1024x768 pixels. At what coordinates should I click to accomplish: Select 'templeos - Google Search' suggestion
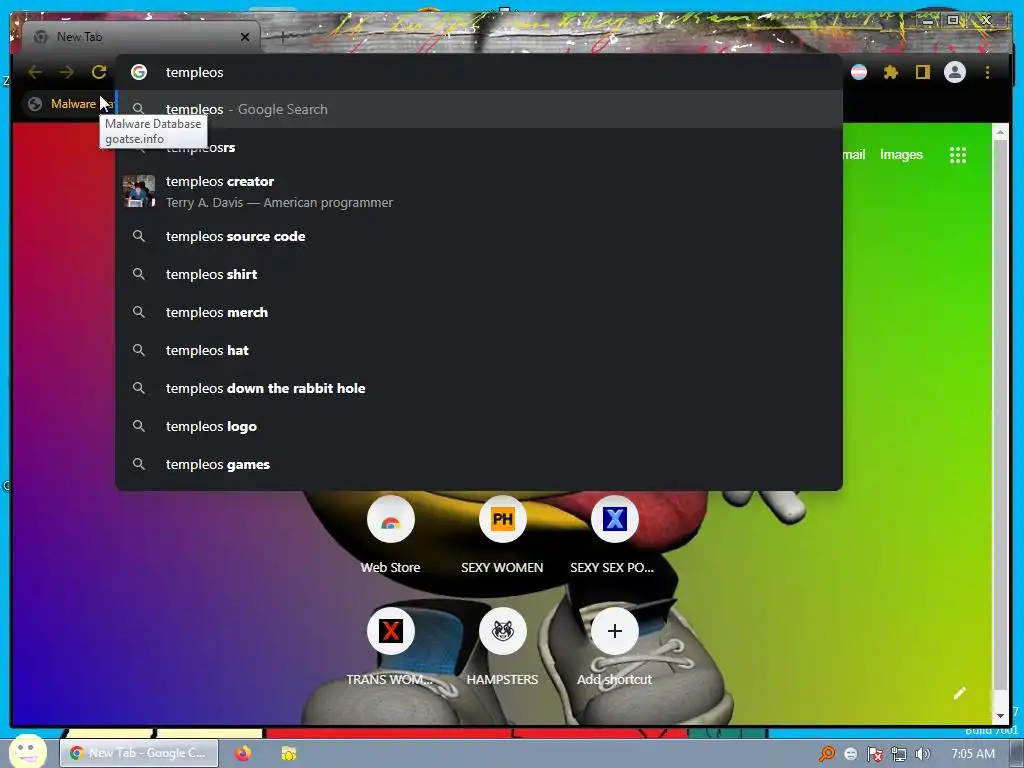coord(479,109)
